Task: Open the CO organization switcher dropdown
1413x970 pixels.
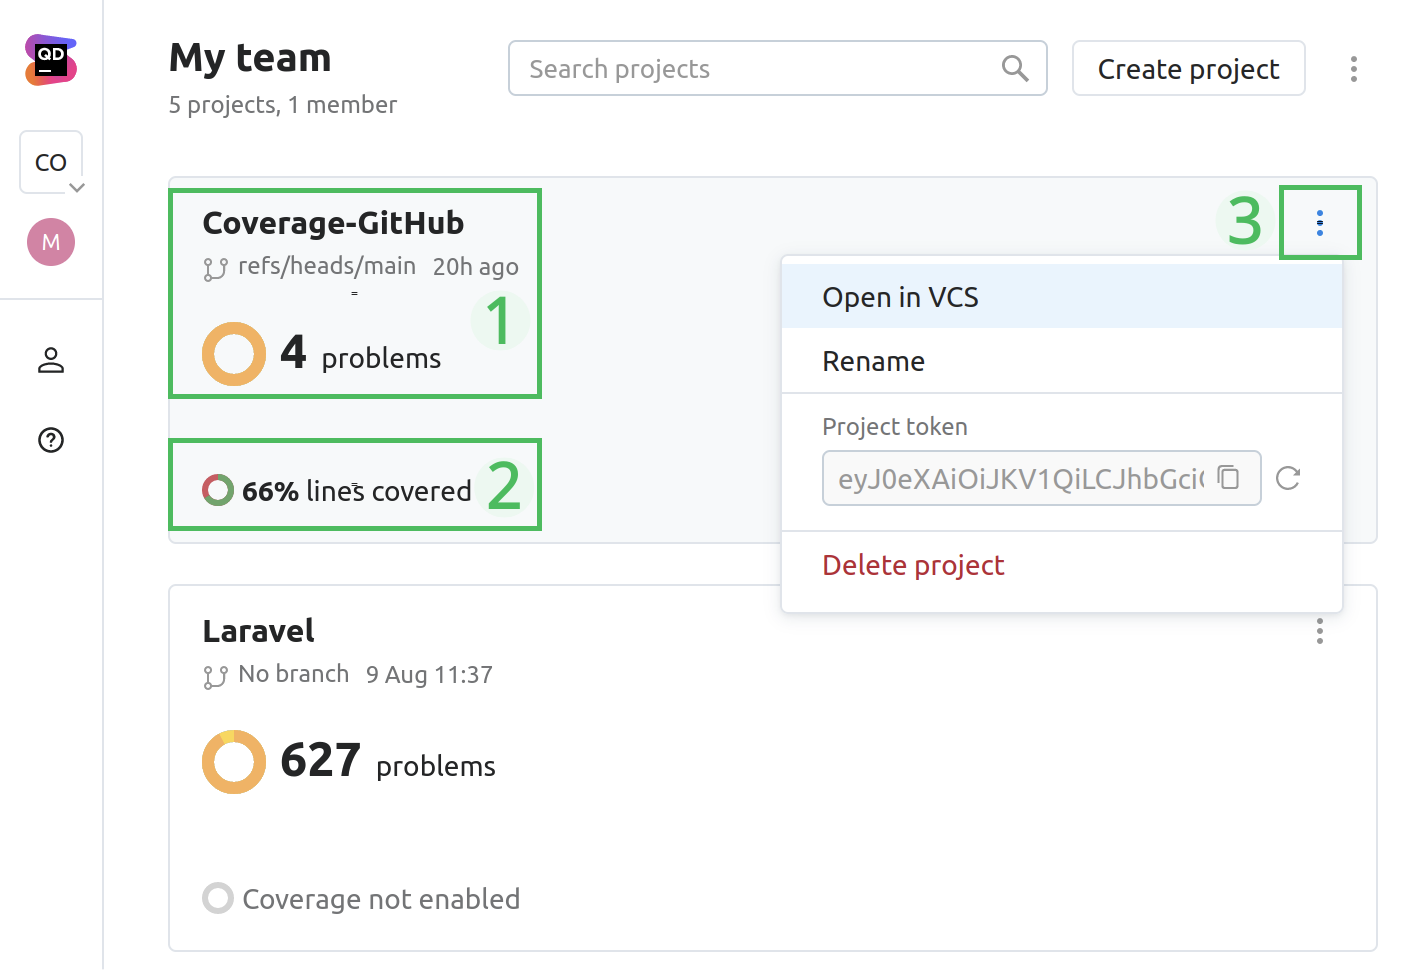Action: [x=51, y=162]
